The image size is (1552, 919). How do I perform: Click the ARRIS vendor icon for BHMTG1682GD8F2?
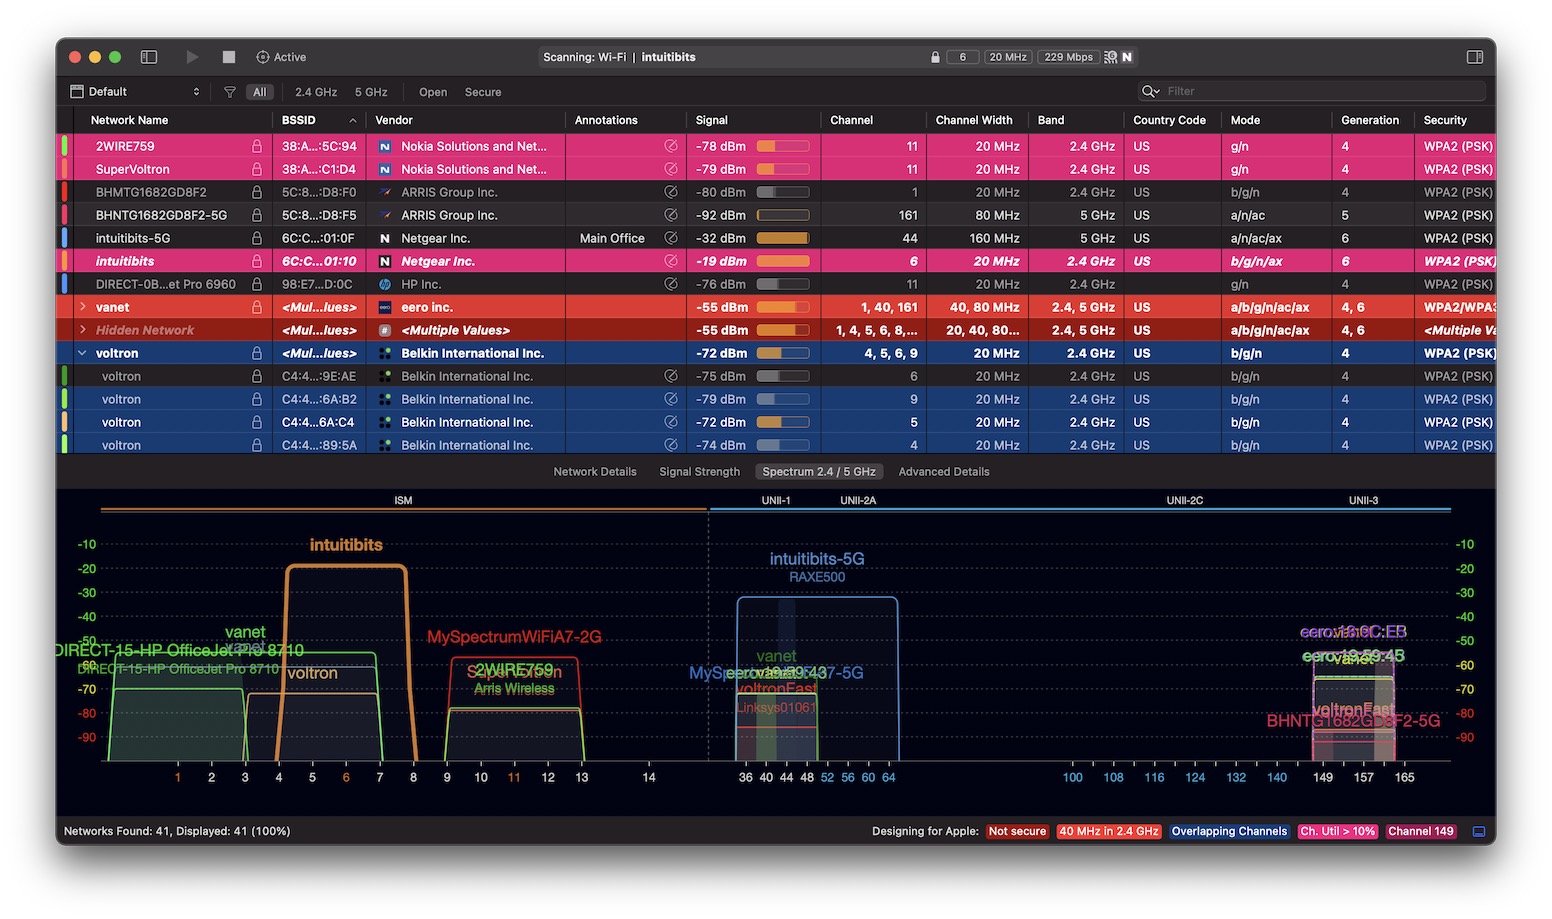(385, 192)
